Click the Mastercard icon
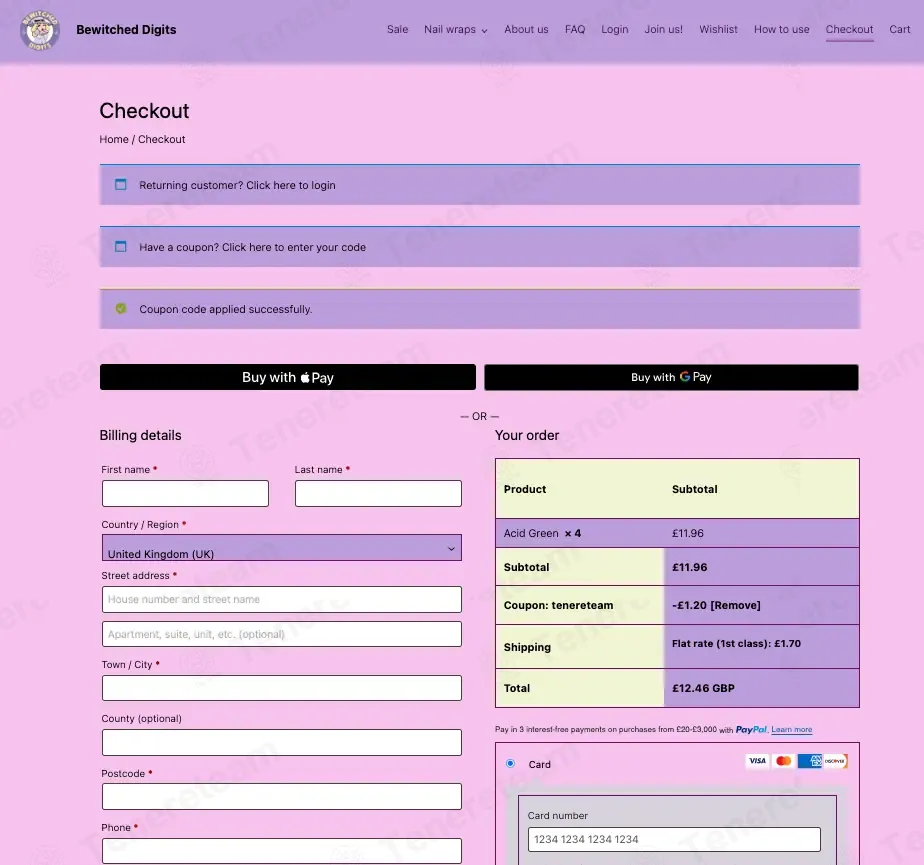 [784, 761]
